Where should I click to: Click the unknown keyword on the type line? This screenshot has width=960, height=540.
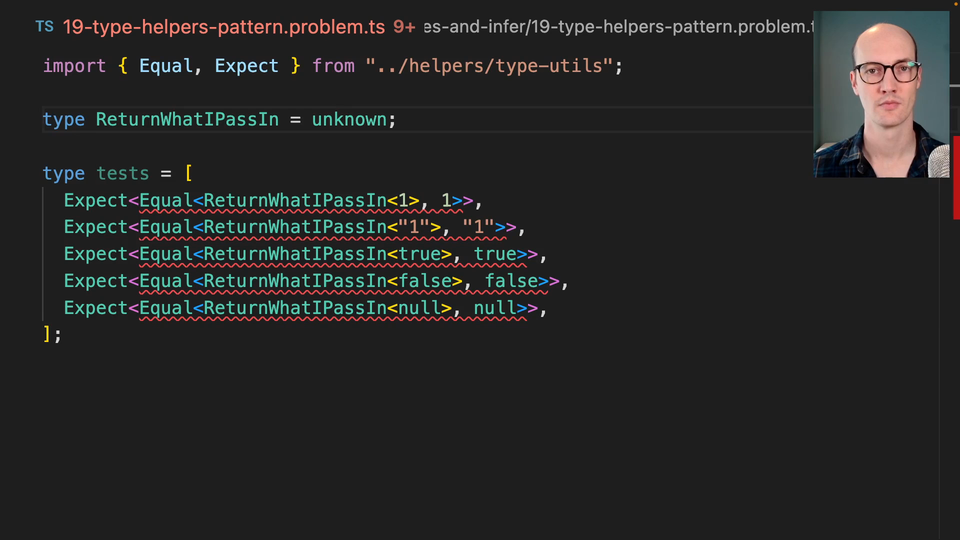click(x=348, y=120)
